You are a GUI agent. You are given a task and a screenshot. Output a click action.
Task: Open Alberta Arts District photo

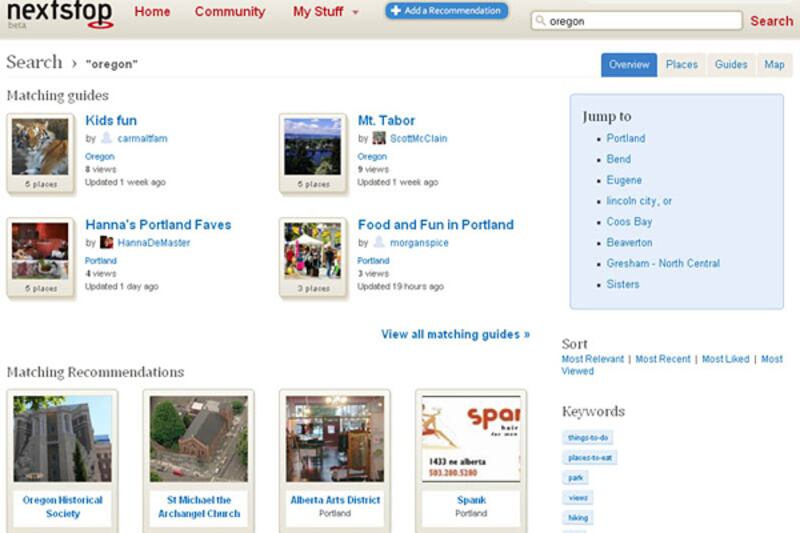335,439
